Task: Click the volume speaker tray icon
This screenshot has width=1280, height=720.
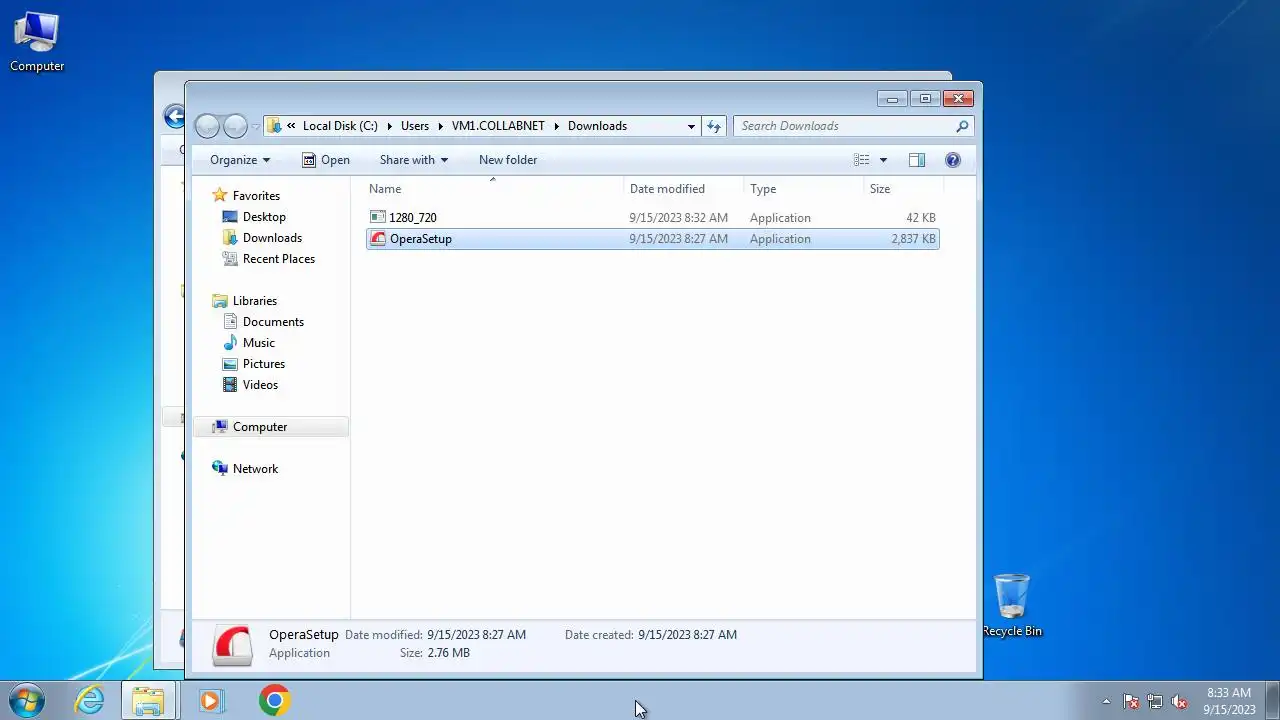Action: coord(1179,702)
